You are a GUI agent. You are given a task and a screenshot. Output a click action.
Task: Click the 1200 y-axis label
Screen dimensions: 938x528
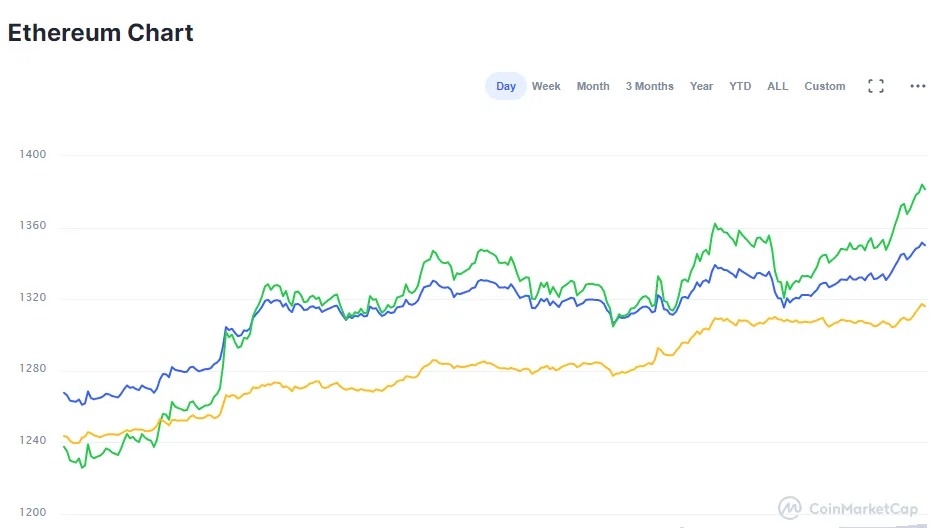click(x=32, y=513)
